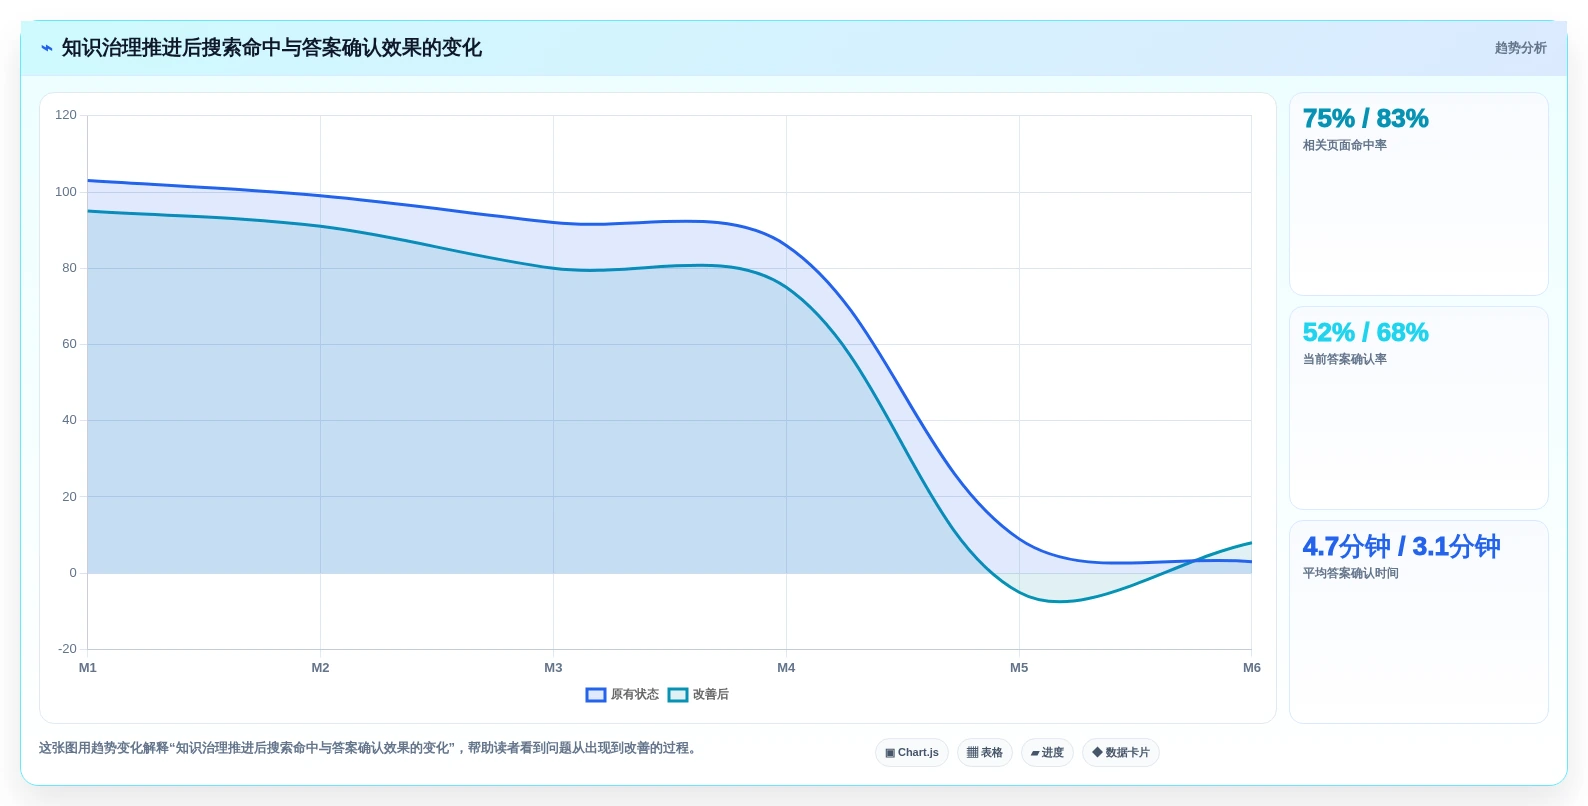Viewport: 1588px width, 806px height.
Task: Click the -20 y-axis tick label
Action: click(x=67, y=649)
